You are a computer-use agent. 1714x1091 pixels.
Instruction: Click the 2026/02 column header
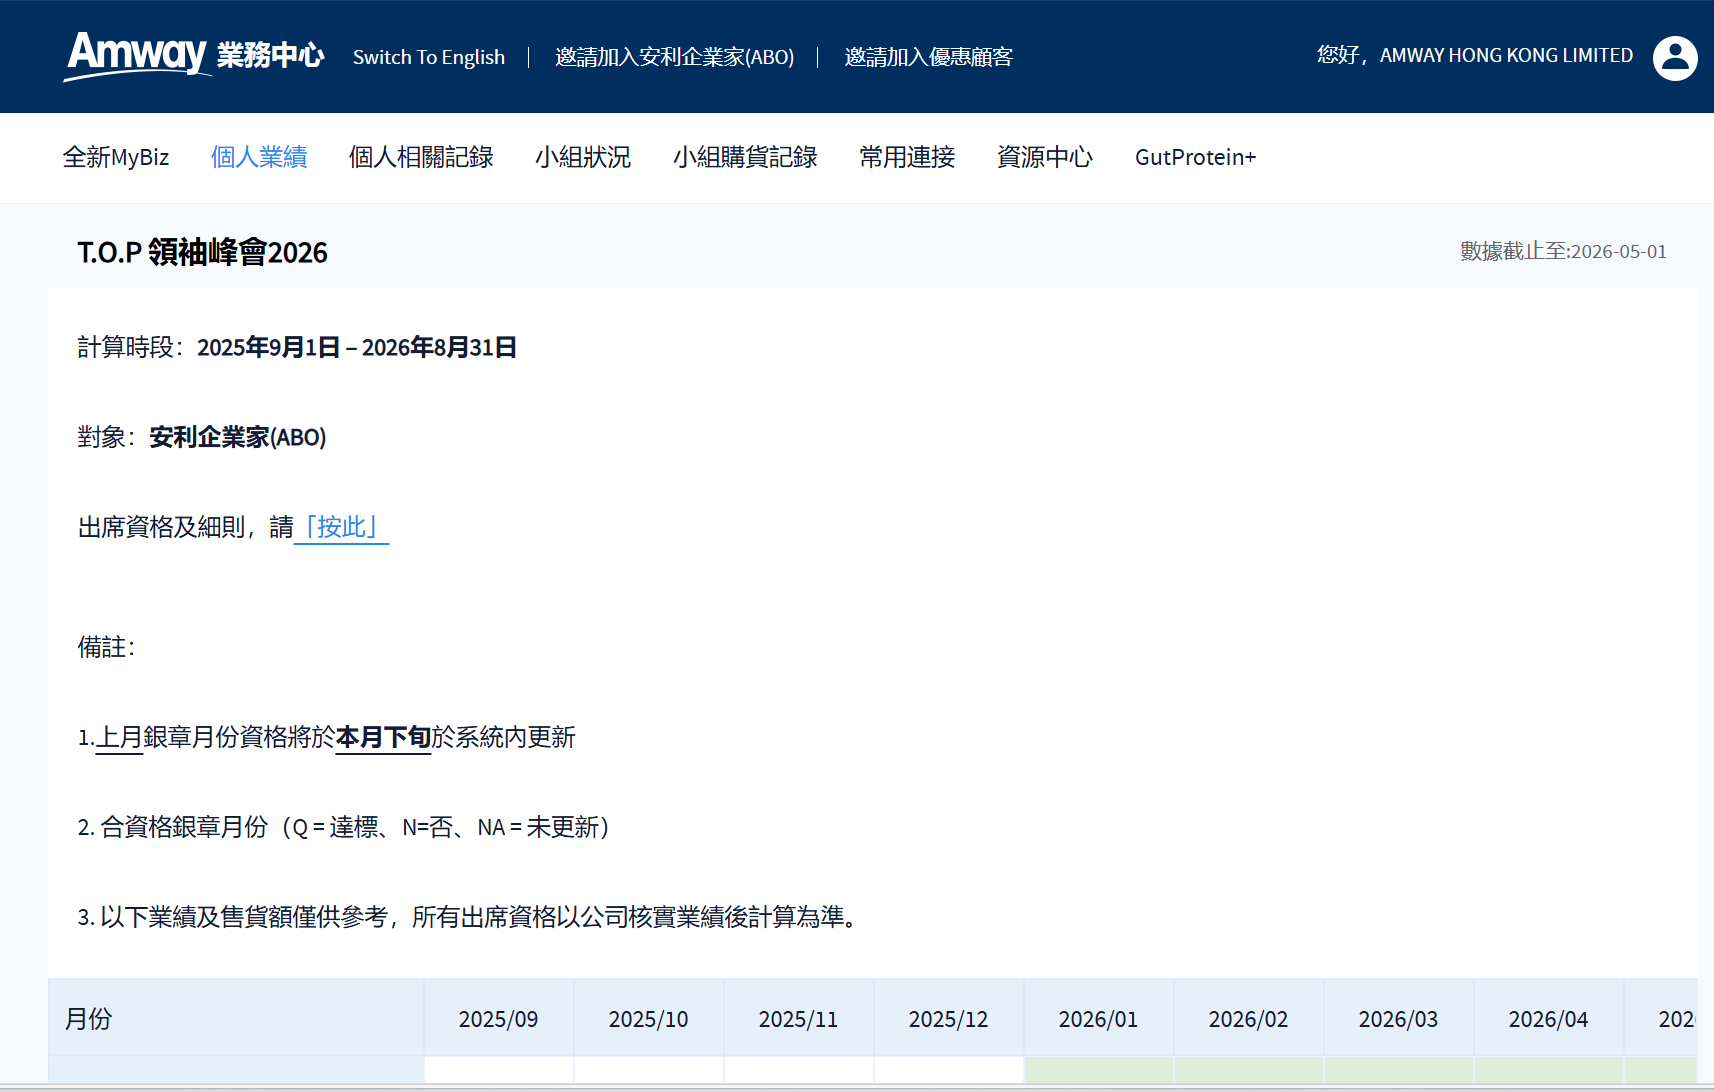pyautogui.click(x=1249, y=1018)
